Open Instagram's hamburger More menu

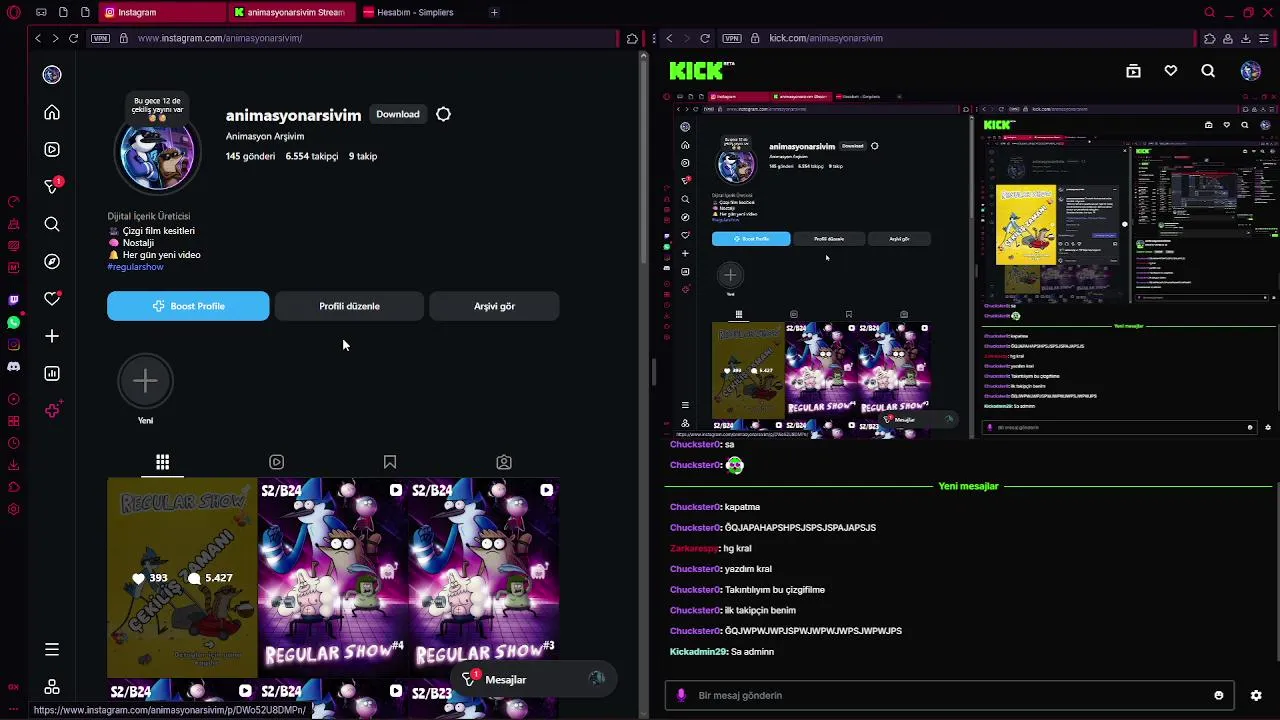52,649
